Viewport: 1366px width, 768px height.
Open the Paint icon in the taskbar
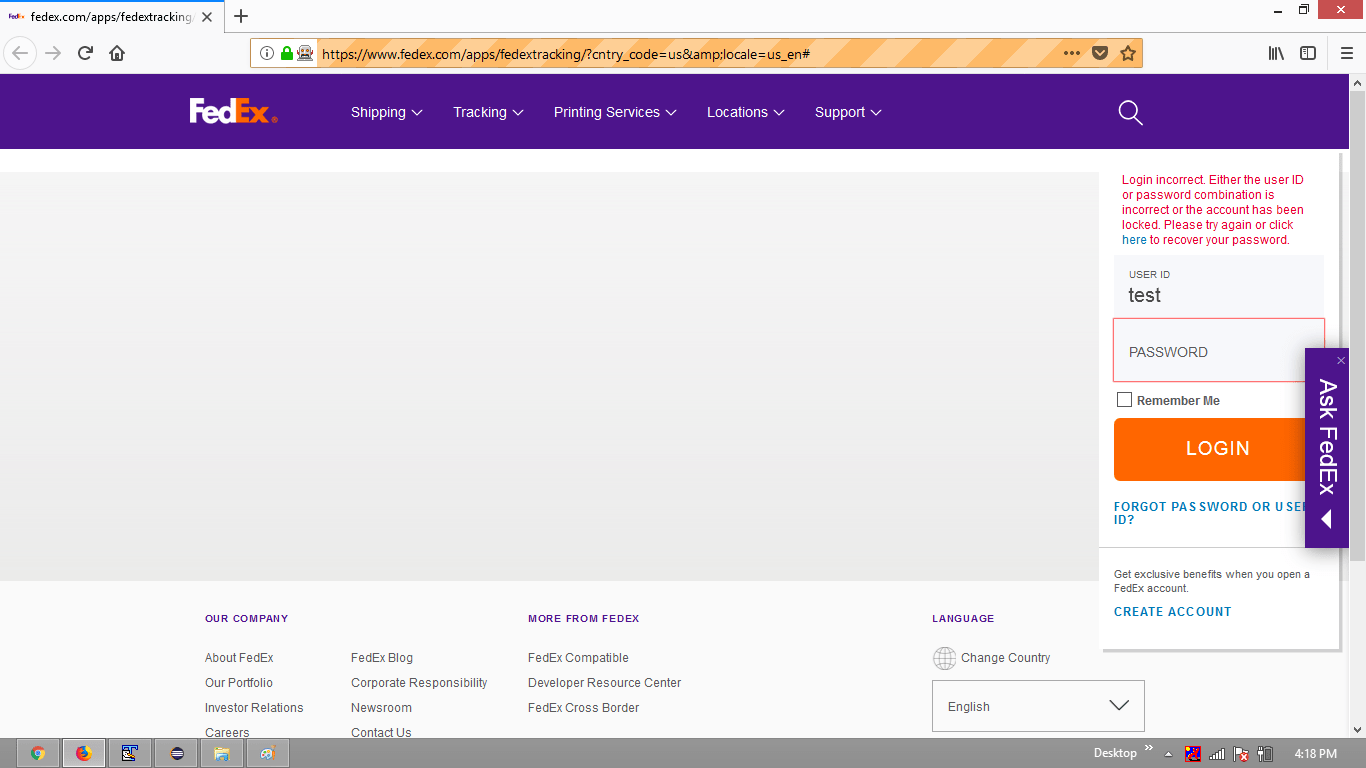point(267,753)
